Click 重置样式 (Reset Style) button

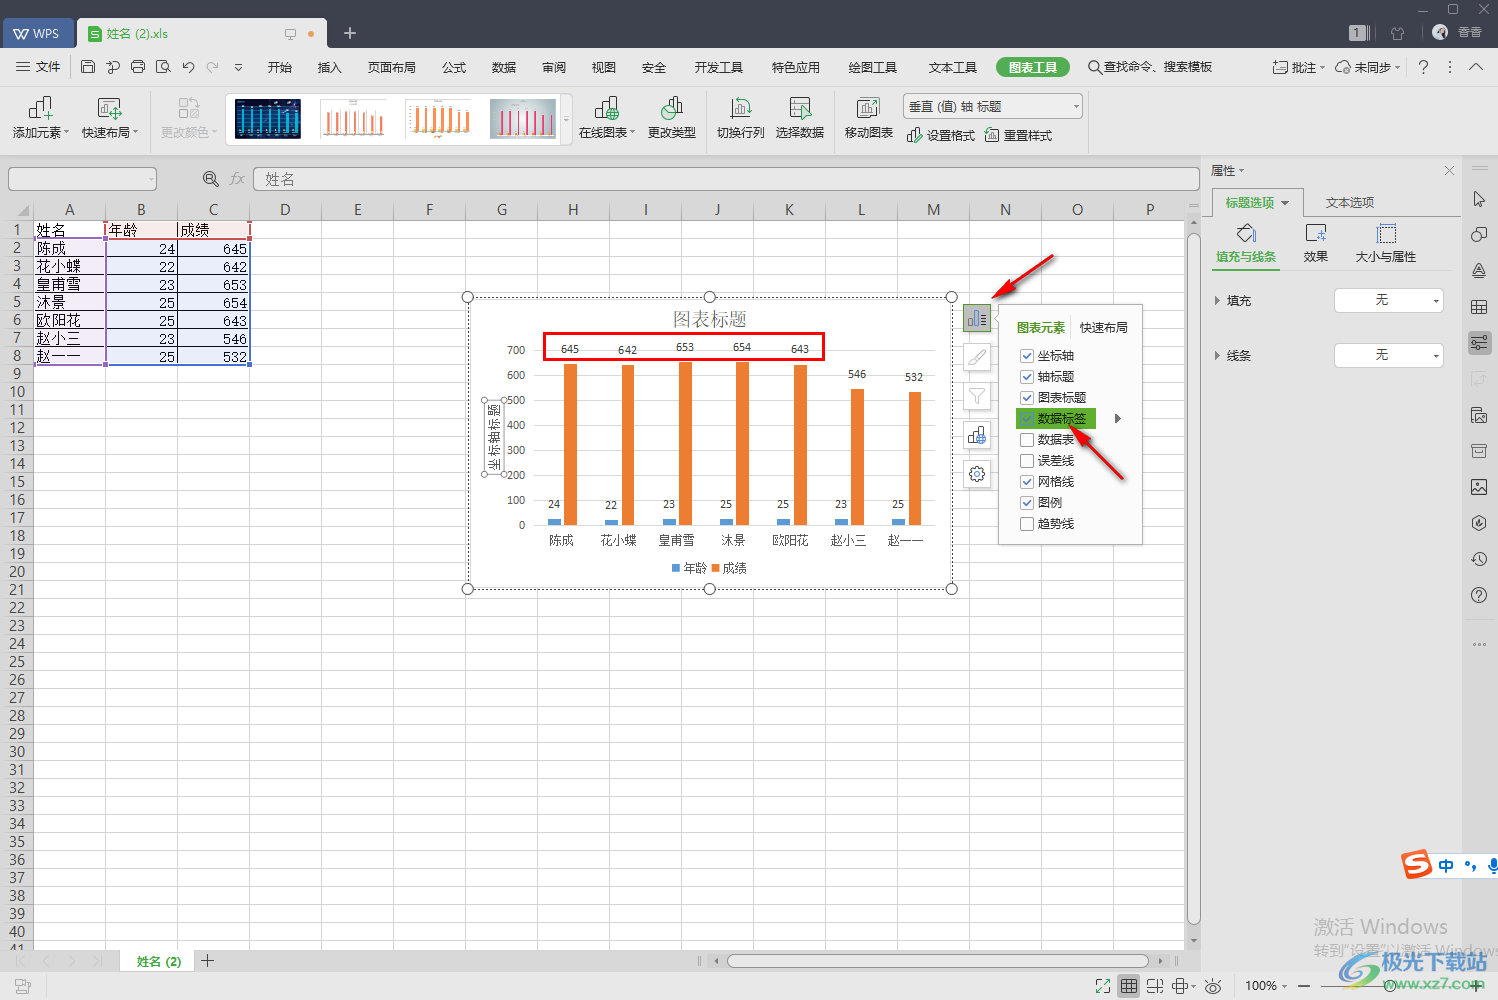tap(1019, 135)
